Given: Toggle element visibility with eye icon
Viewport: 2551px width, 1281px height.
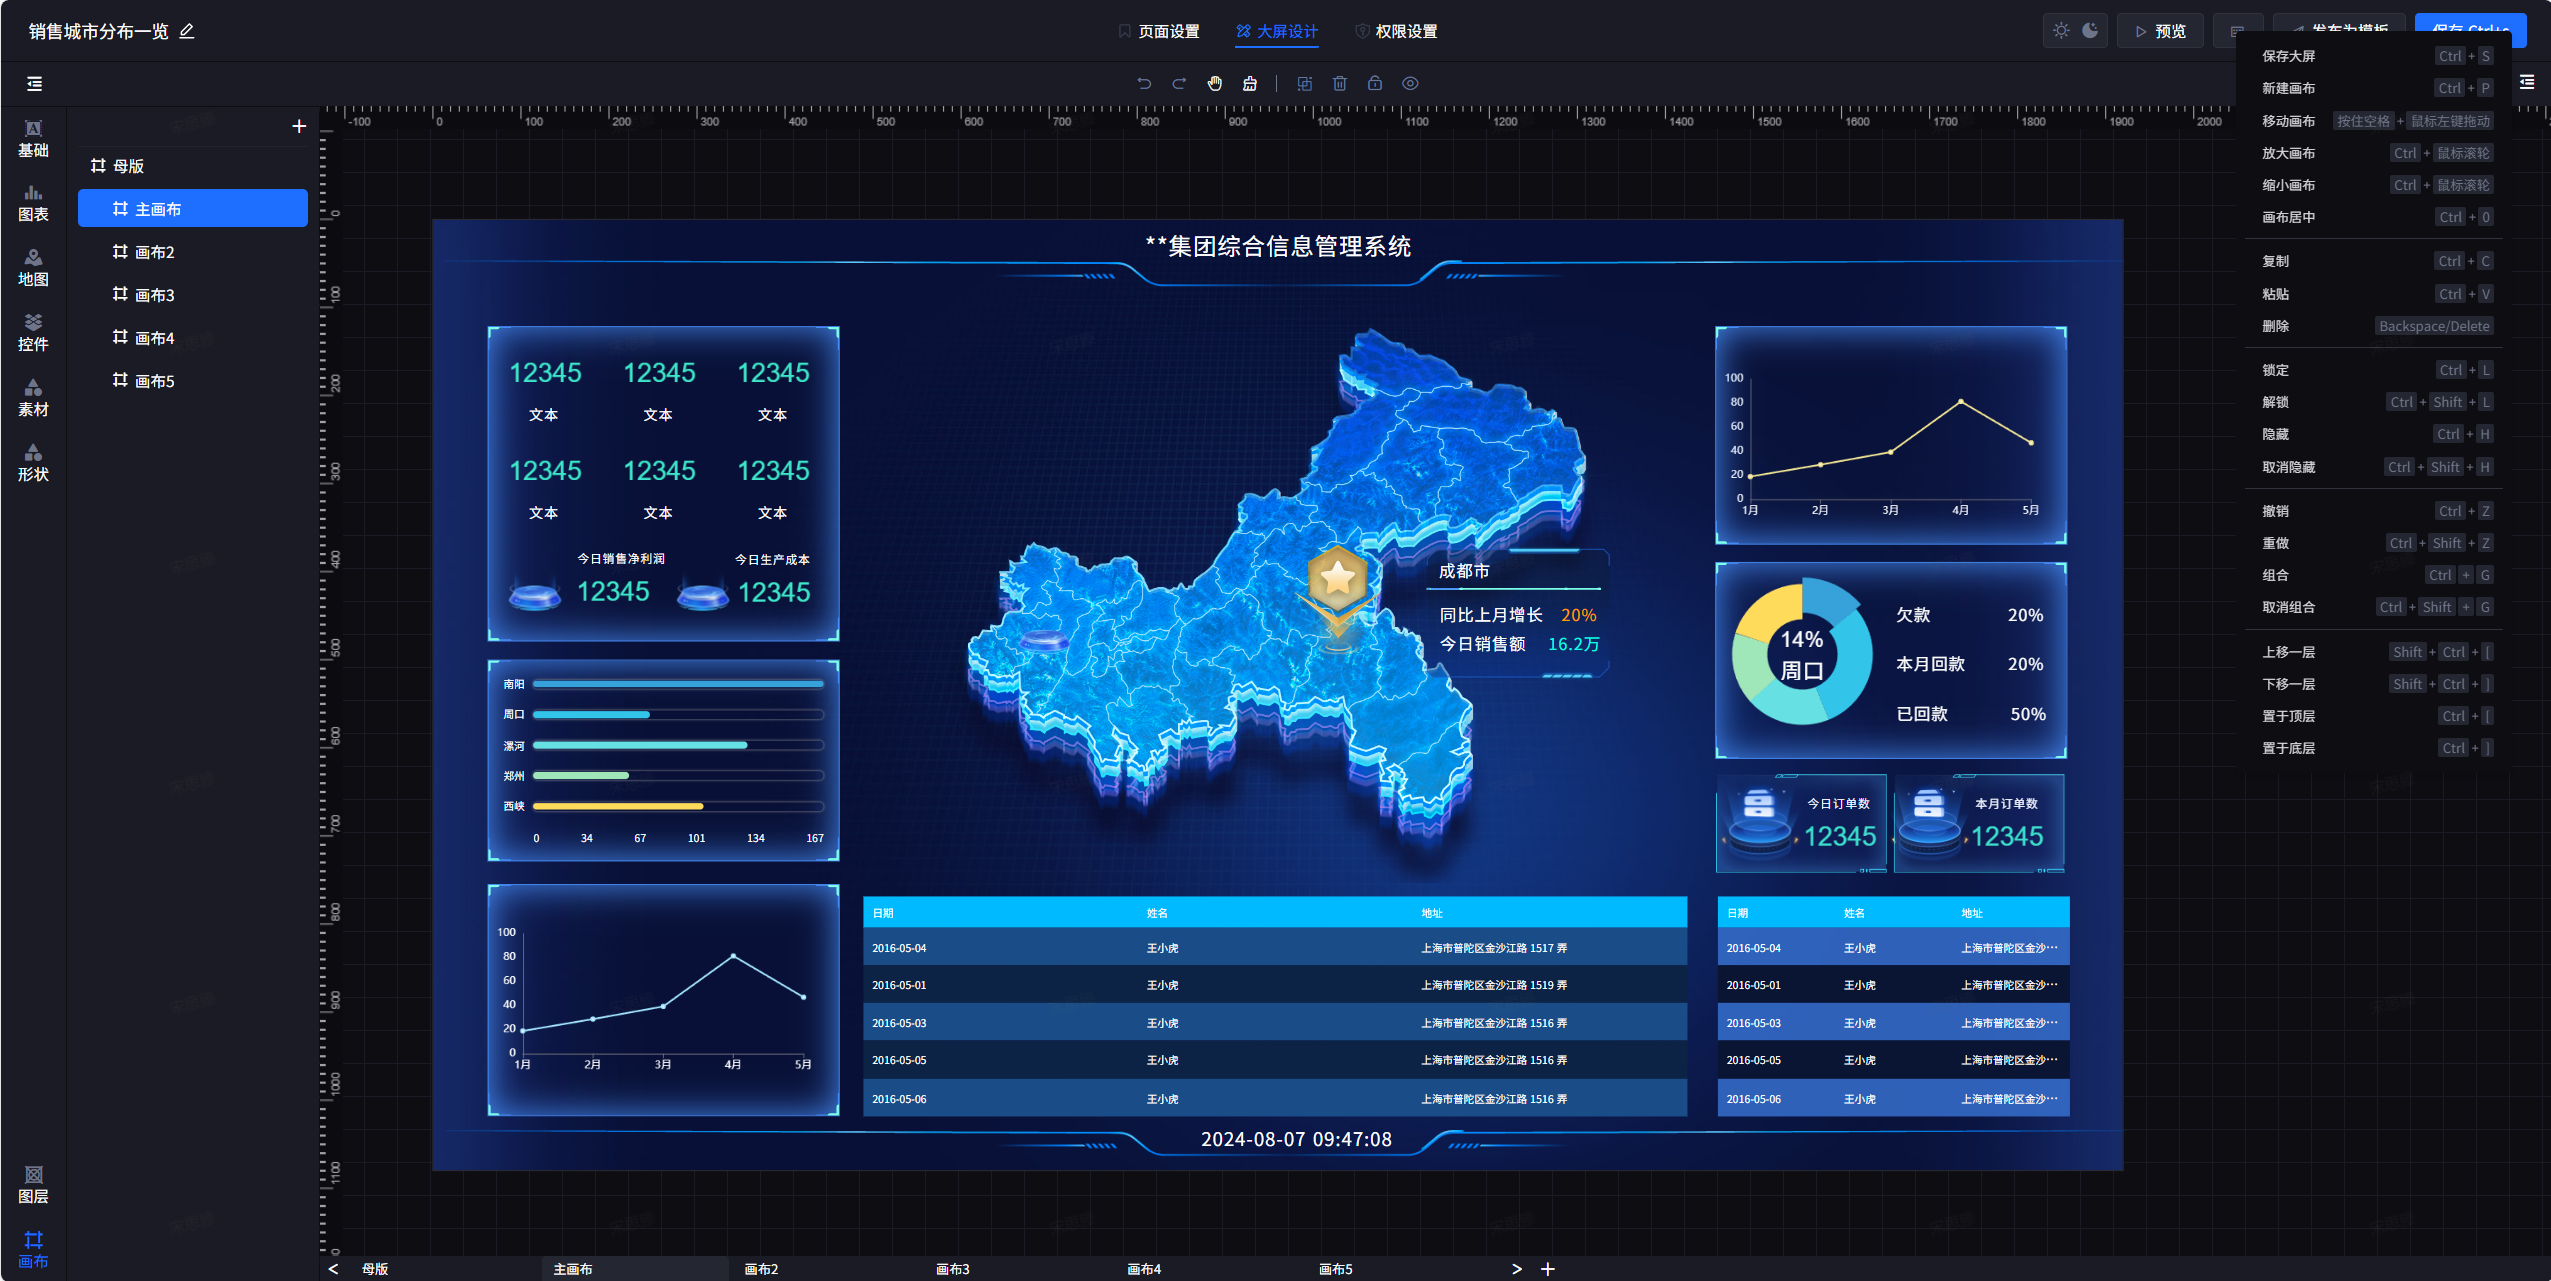Looking at the screenshot, I should 1410,84.
